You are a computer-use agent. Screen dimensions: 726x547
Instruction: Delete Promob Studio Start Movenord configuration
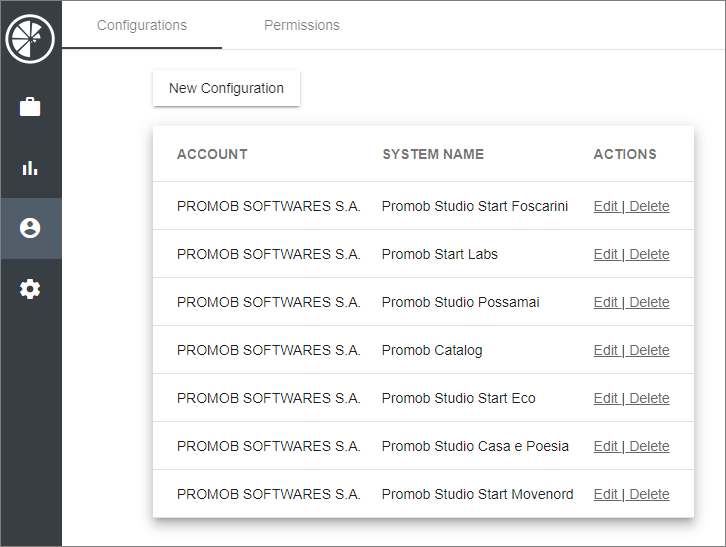click(x=649, y=494)
